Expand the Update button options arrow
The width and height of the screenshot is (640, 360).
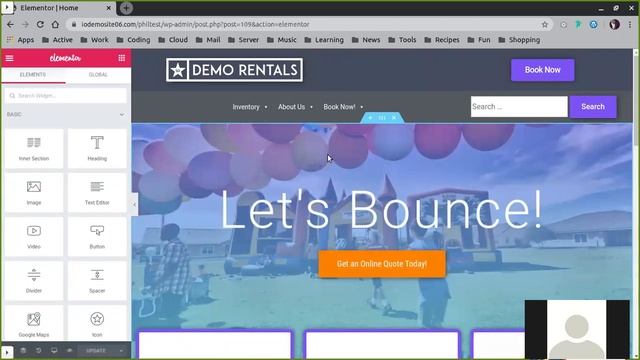(121, 351)
